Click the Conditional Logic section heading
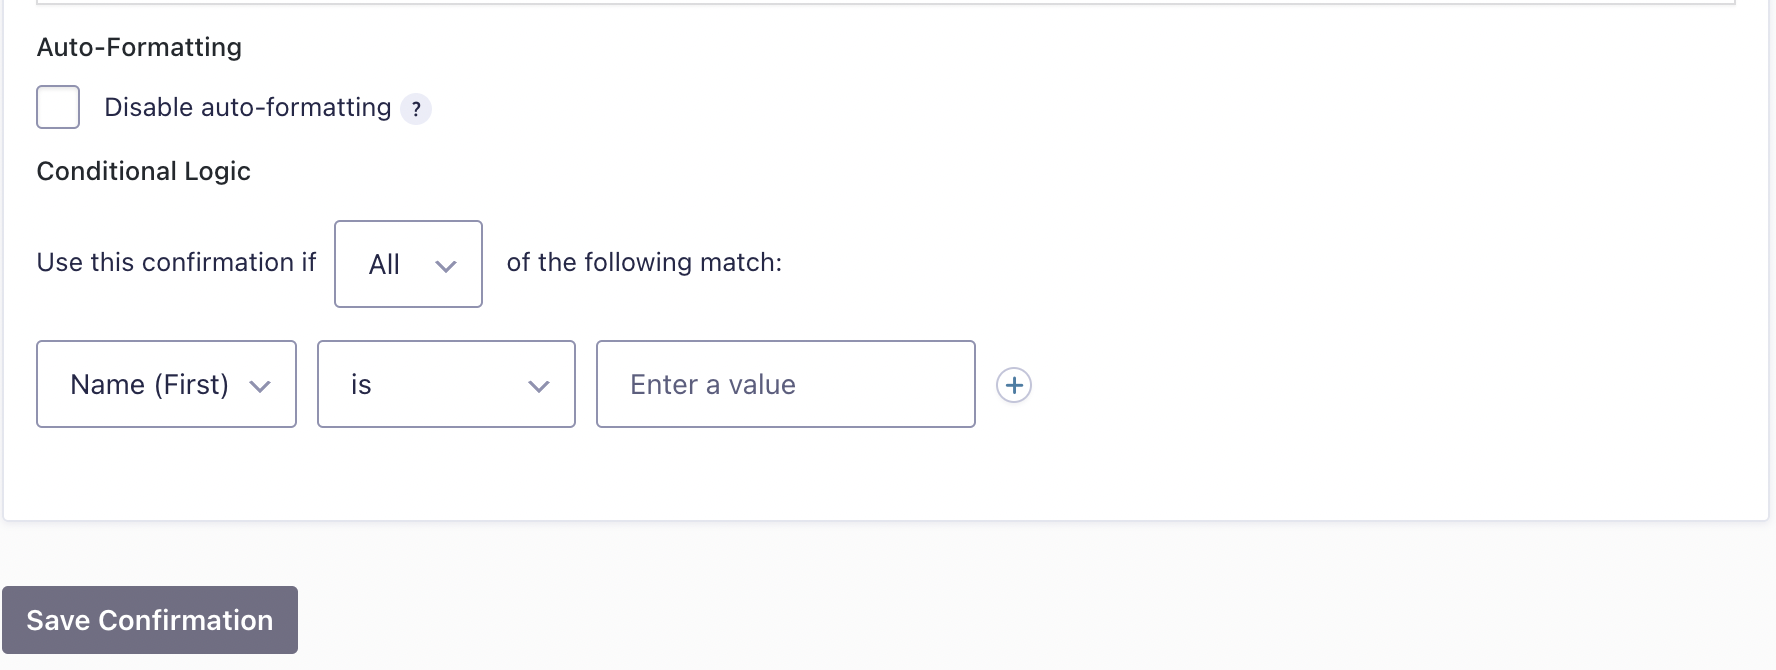1776x670 pixels. (x=143, y=171)
